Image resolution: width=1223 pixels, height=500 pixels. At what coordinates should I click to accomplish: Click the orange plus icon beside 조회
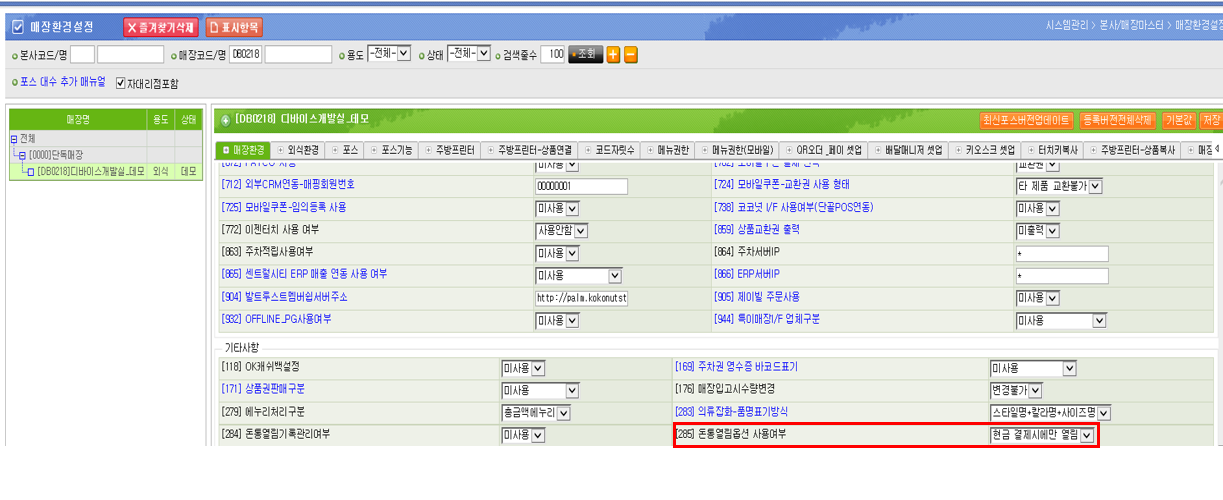click(x=613, y=55)
